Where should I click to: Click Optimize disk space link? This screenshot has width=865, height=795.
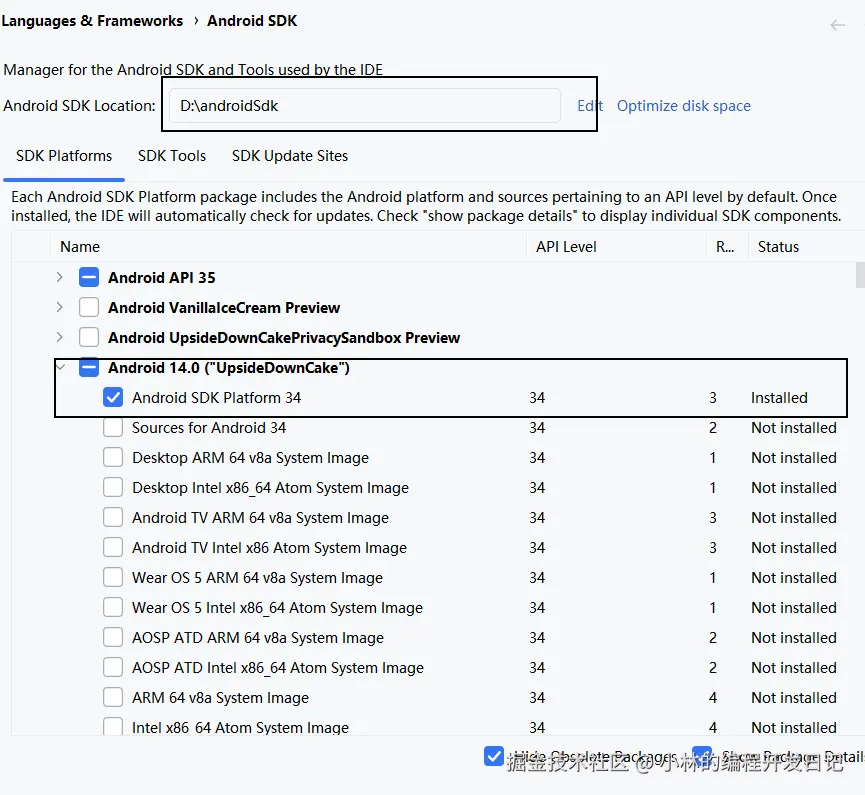[684, 105]
